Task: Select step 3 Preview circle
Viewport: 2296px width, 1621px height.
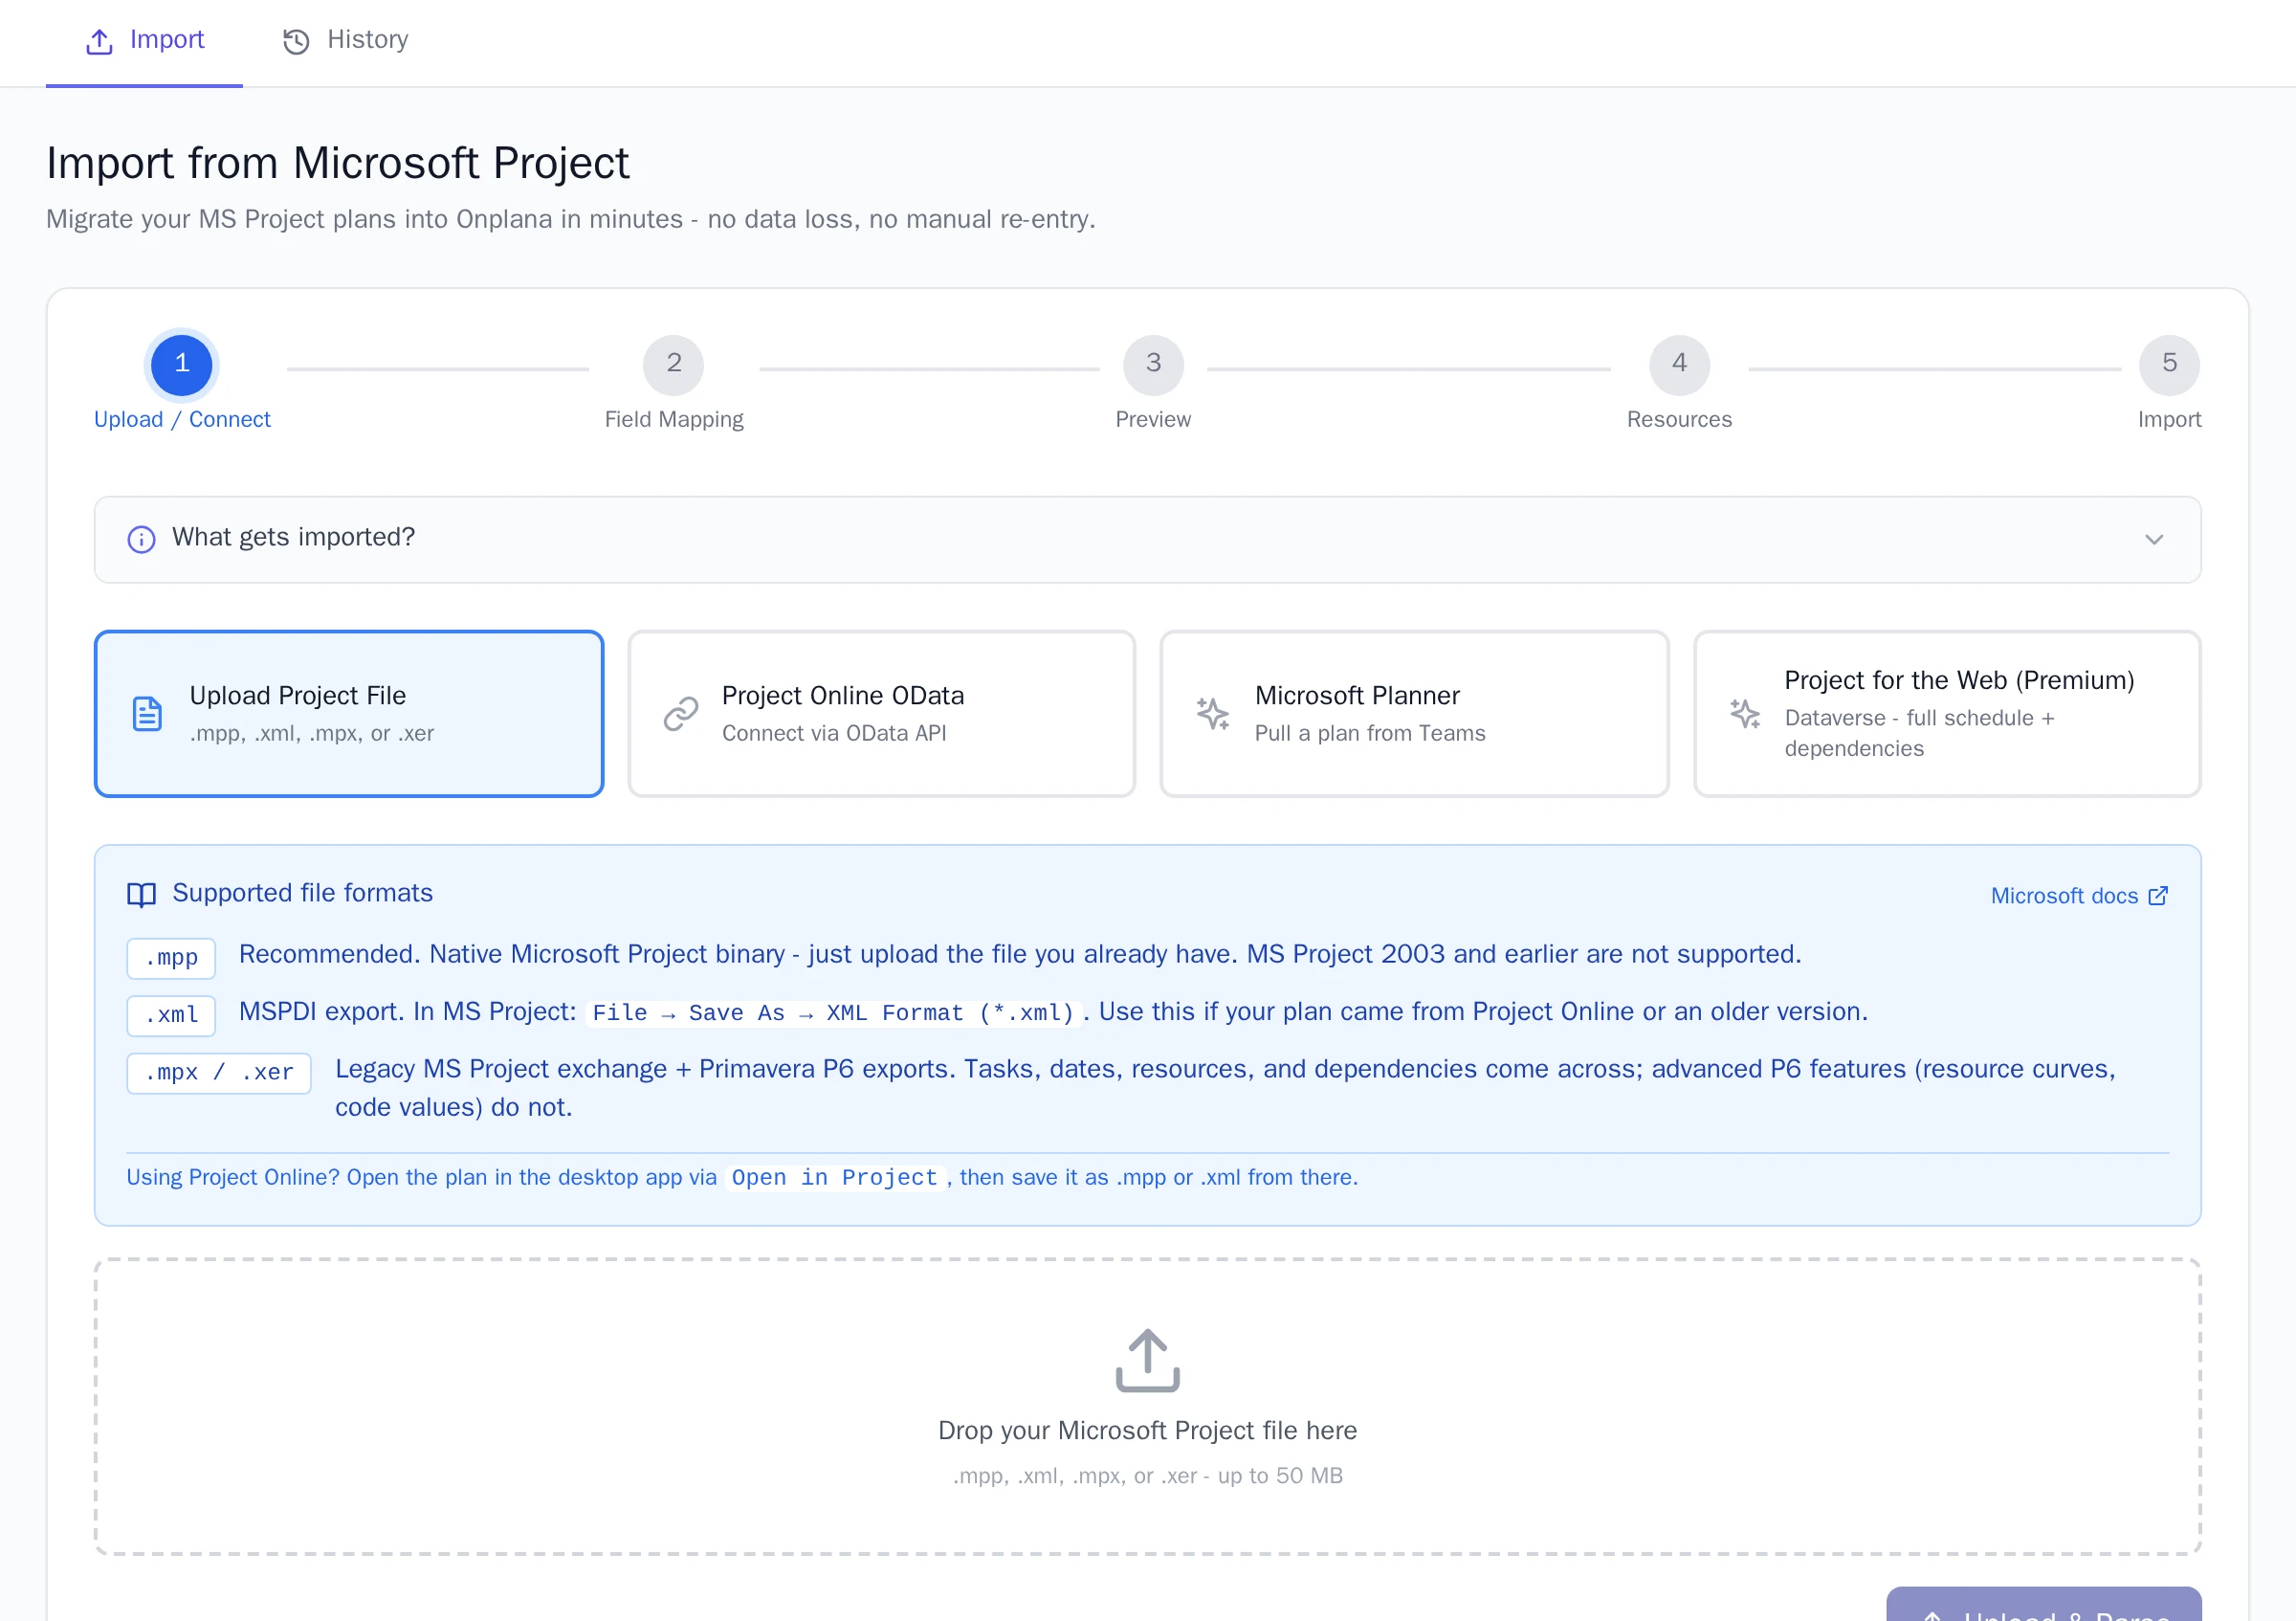Action: point(1153,364)
